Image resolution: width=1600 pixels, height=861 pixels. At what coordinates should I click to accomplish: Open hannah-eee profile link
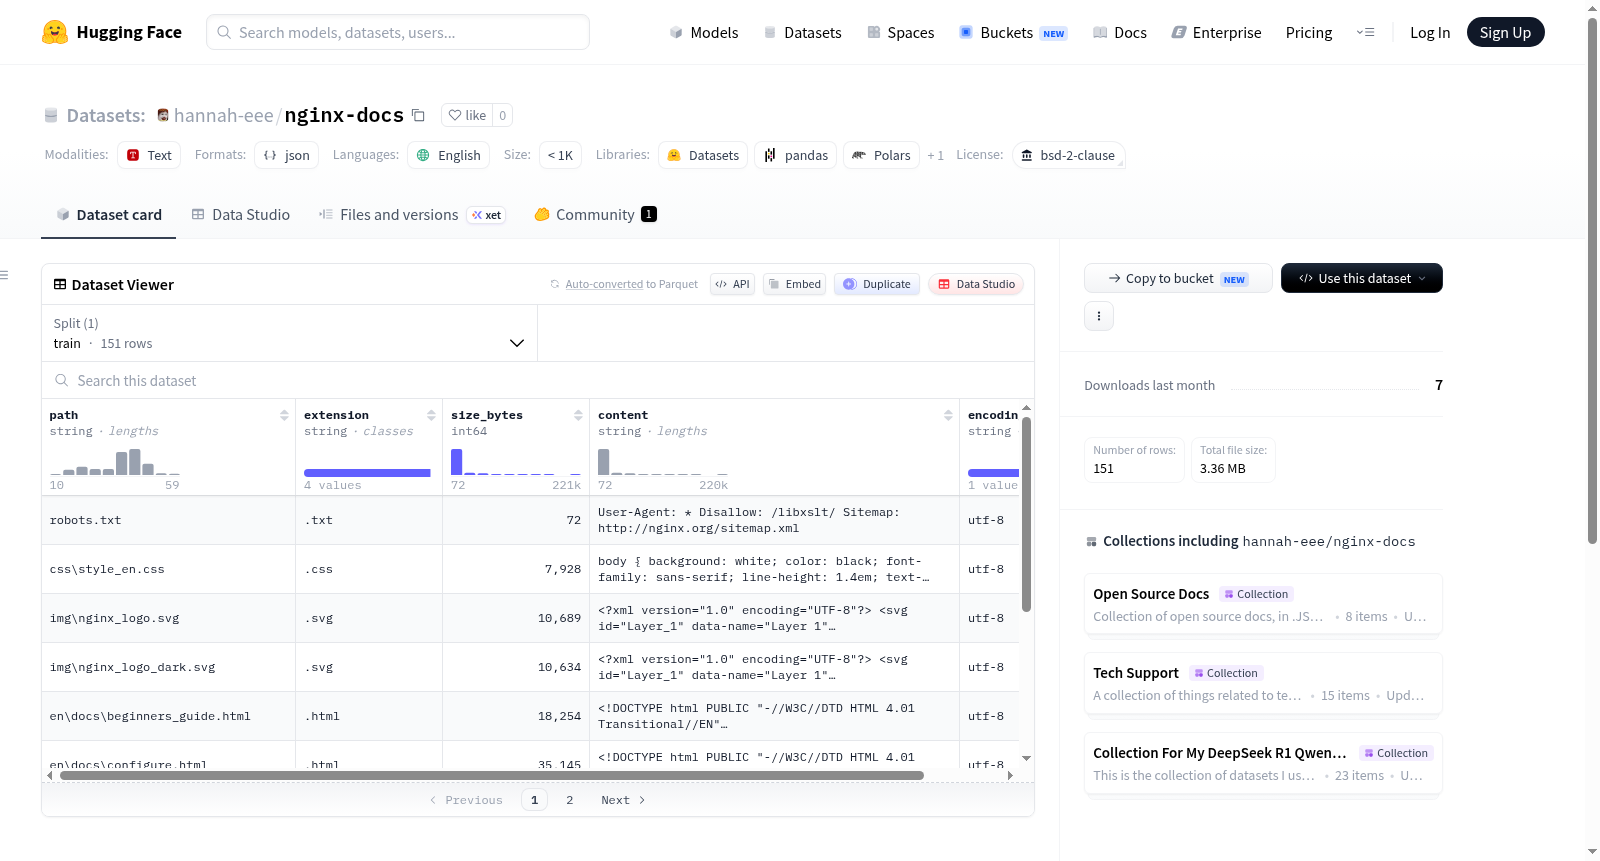[x=223, y=115]
